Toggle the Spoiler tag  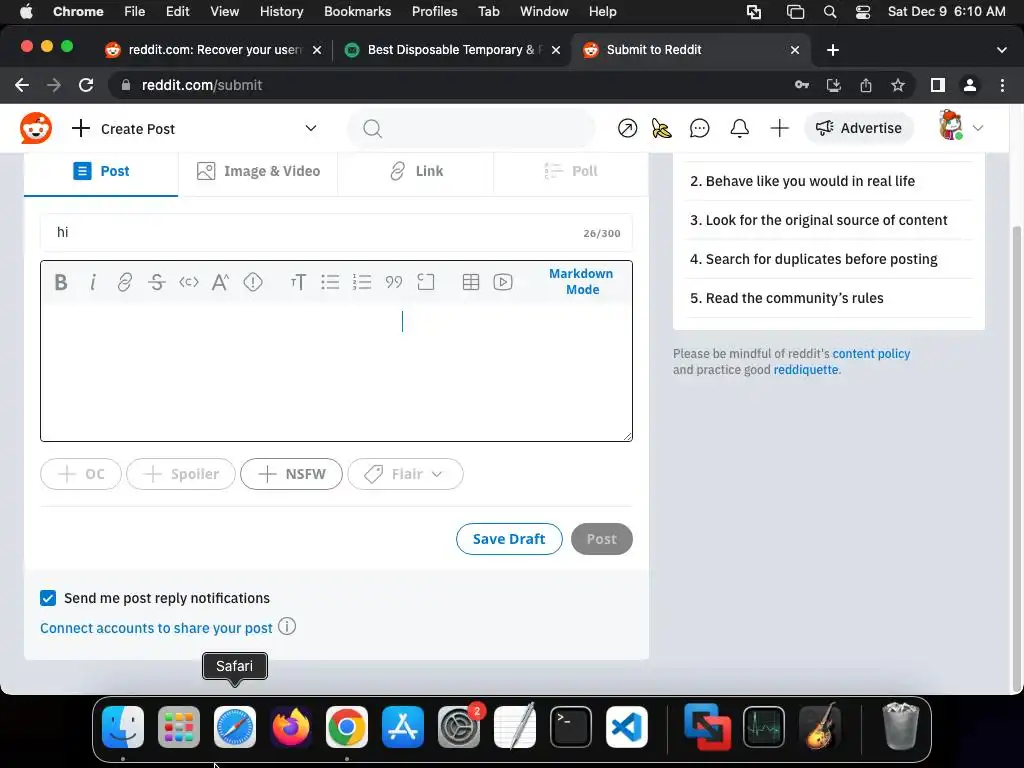181,474
